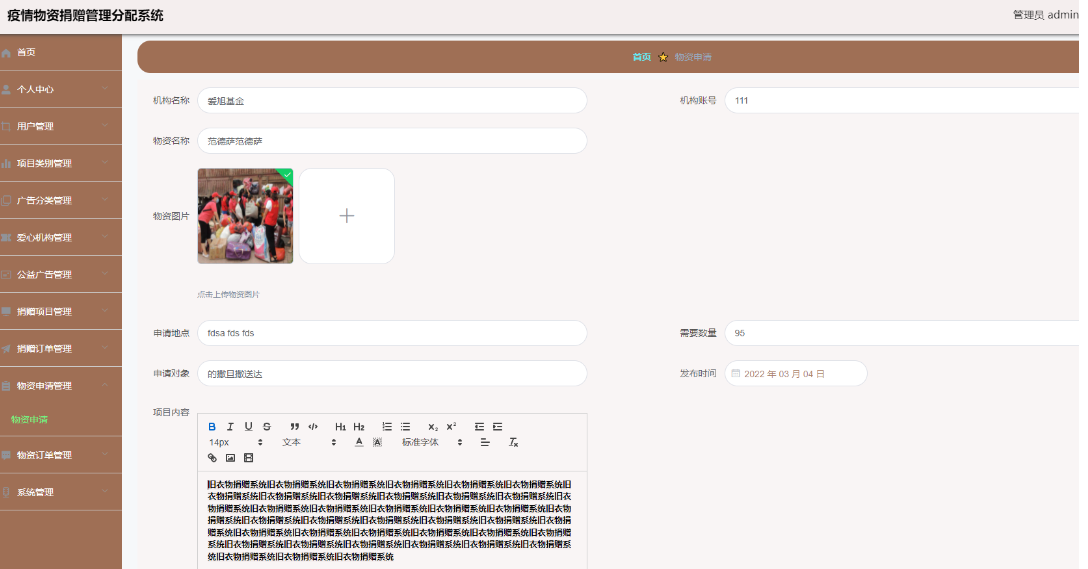Expand the 个人中心 sidebar menu

61,89
